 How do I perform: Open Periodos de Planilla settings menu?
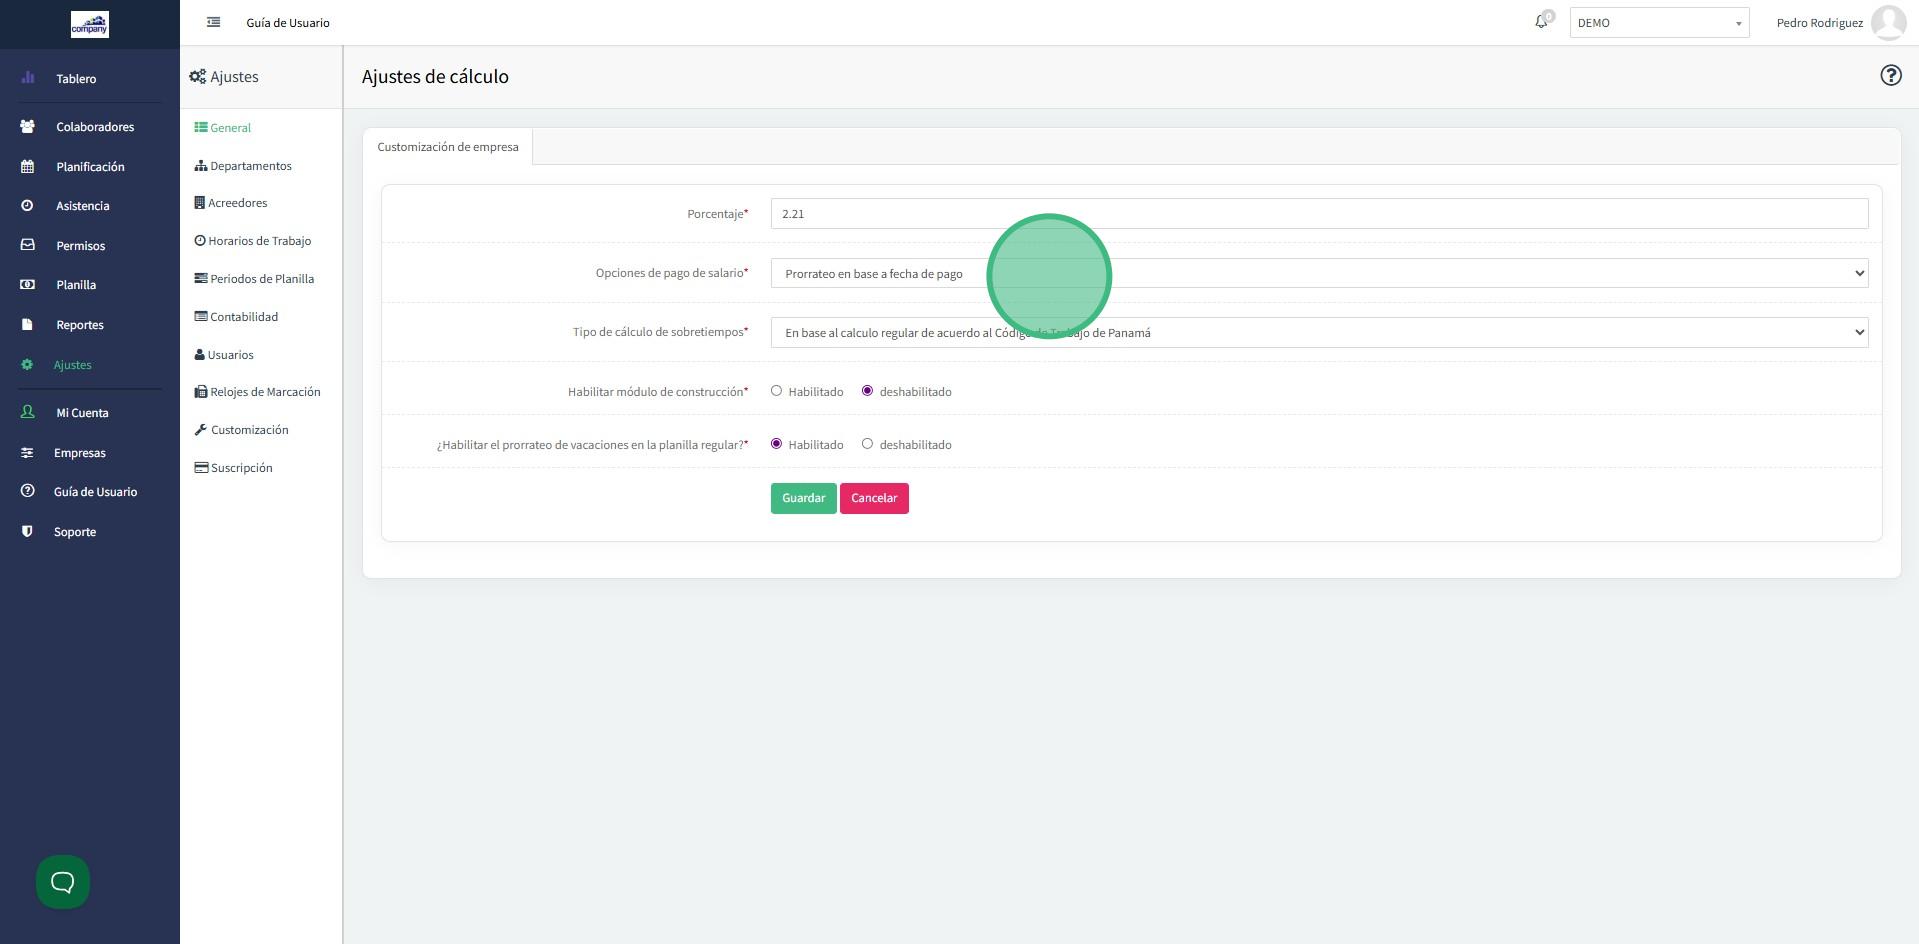click(x=261, y=279)
